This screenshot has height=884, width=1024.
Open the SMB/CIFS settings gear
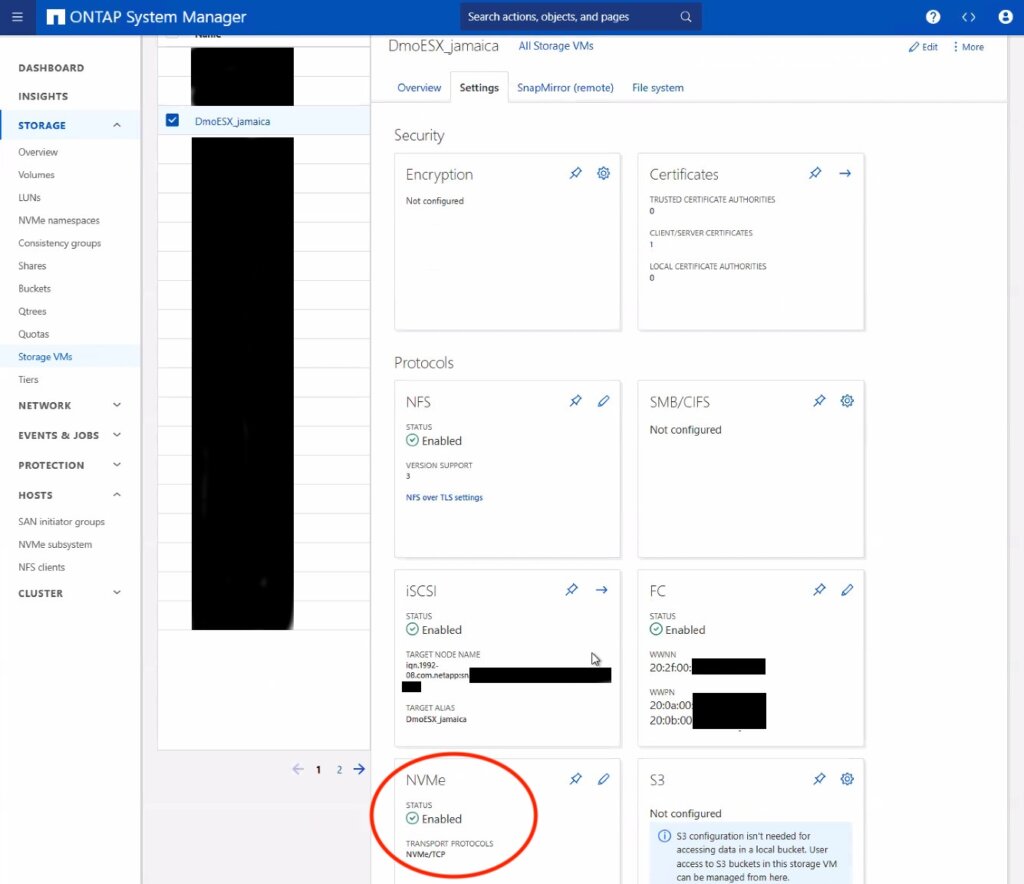[x=847, y=400]
